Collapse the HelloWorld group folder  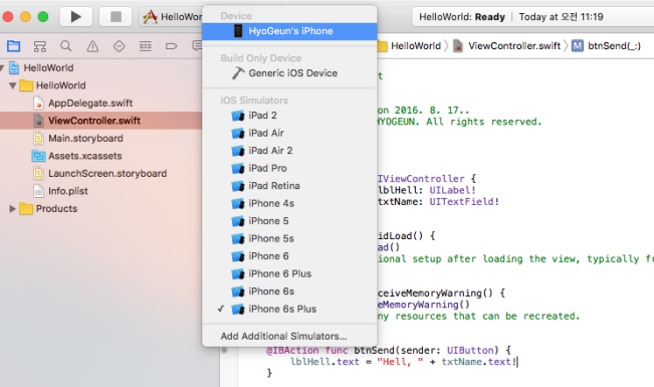13,85
